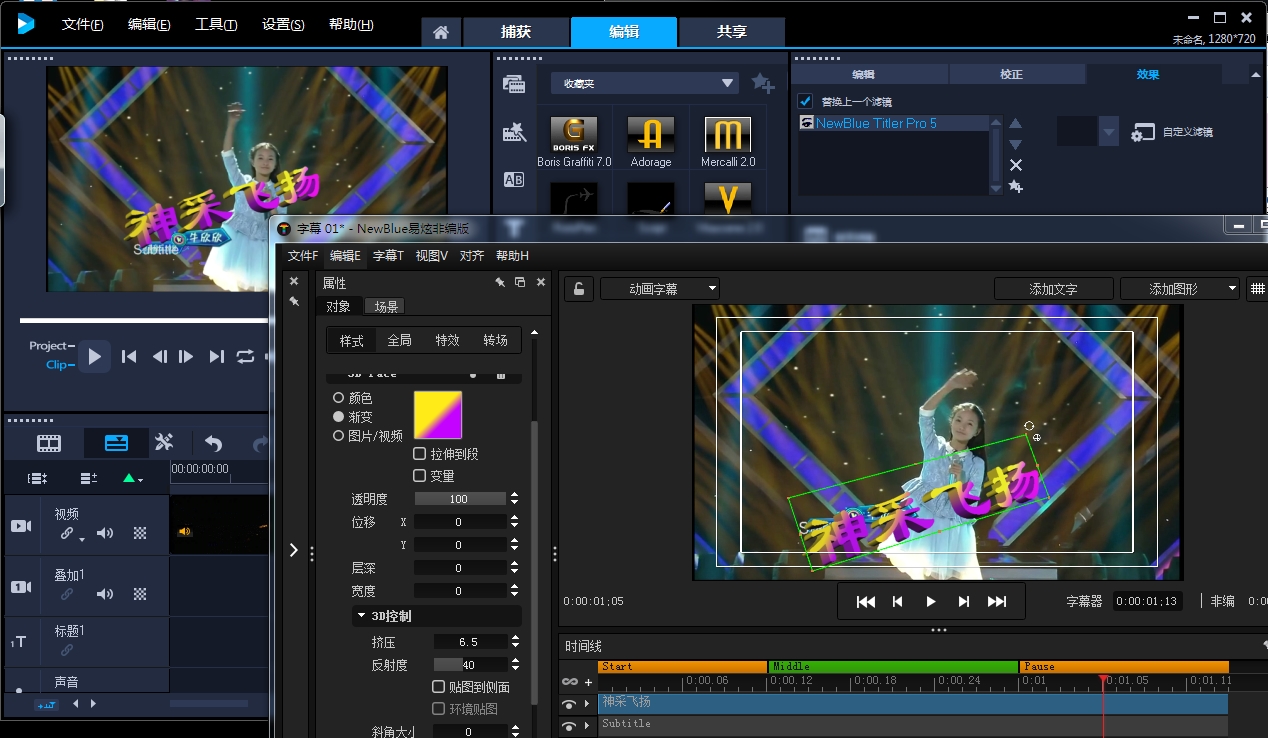Hide the 神采飞扬 layer eye icon

569,703
